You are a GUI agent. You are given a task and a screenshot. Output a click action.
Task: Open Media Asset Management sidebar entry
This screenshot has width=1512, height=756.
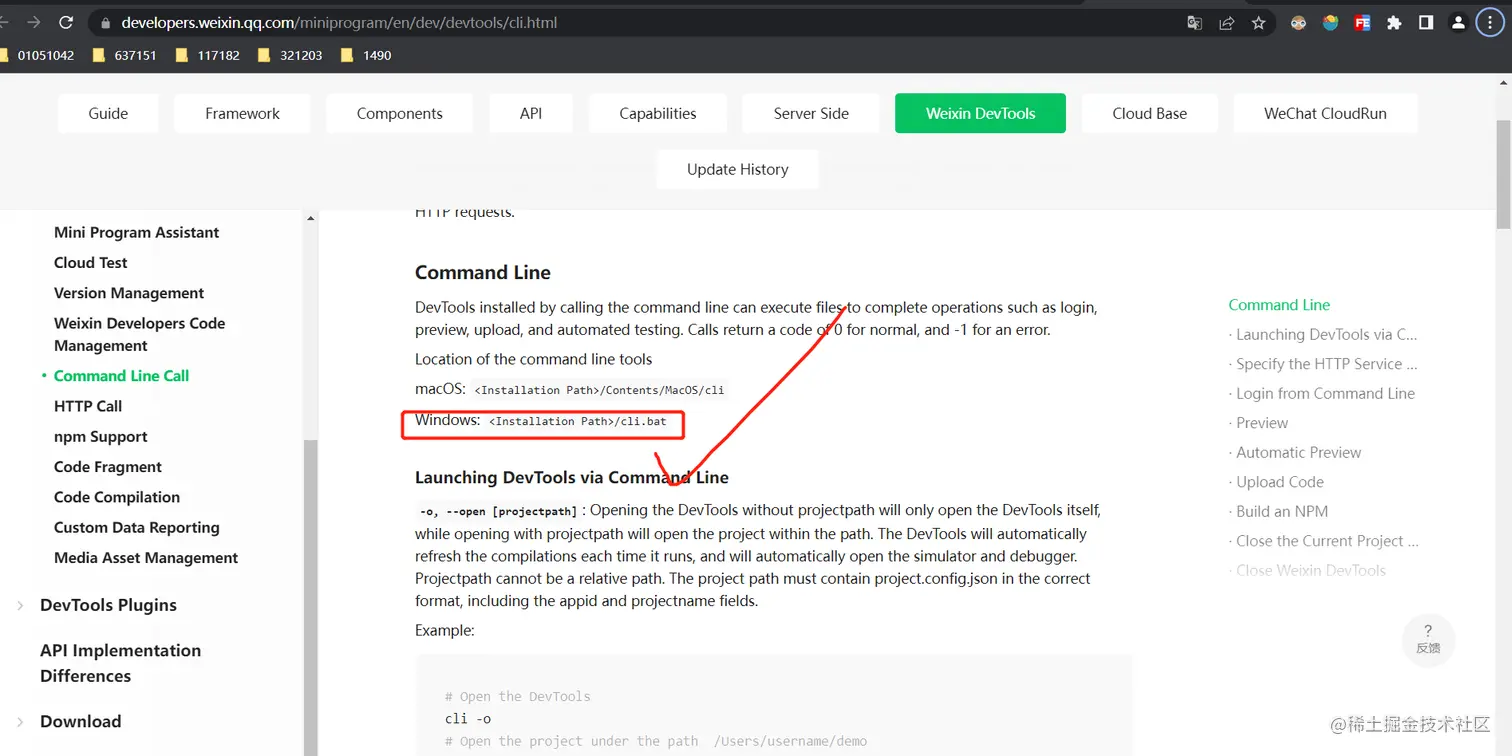[146, 558]
